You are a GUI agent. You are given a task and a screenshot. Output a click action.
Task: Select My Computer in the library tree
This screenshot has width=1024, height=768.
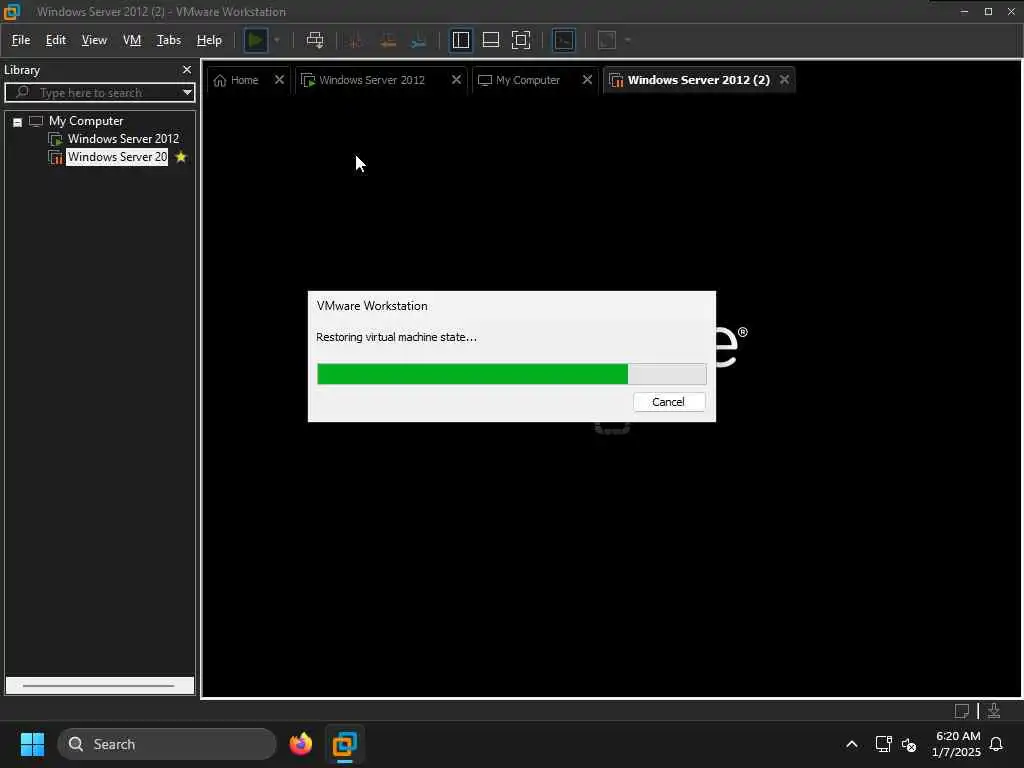(86, 121)
